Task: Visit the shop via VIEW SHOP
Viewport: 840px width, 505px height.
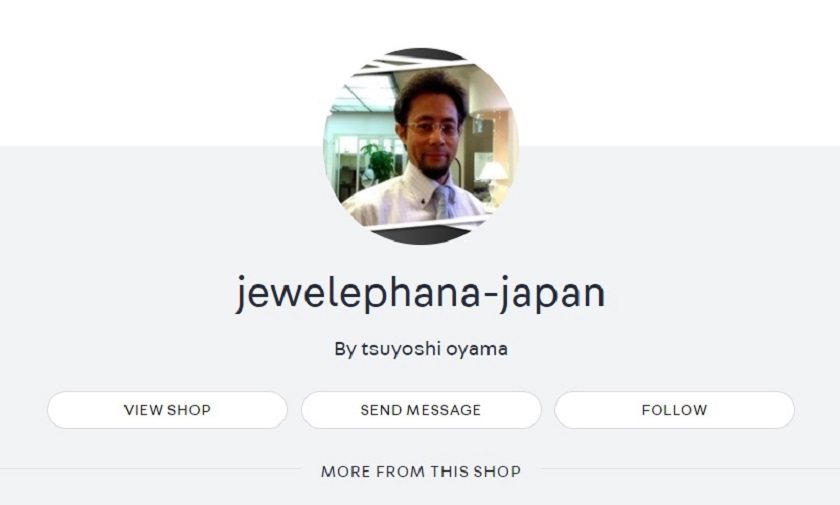Action: (x=167, y=410)
